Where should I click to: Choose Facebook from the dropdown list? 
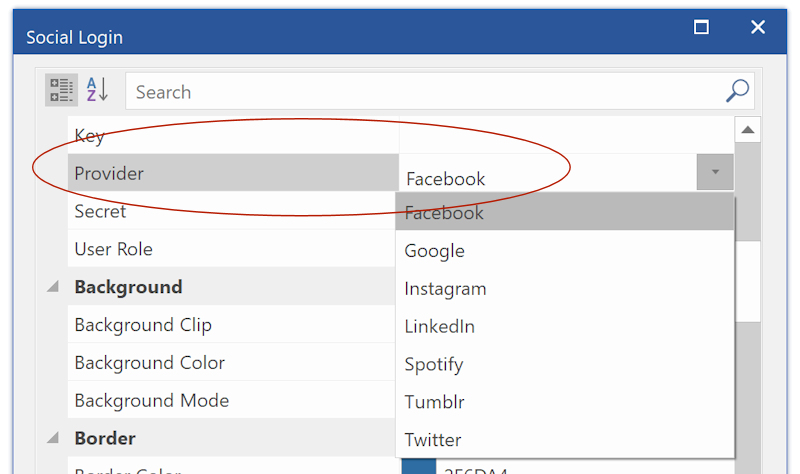click(565, 212)
